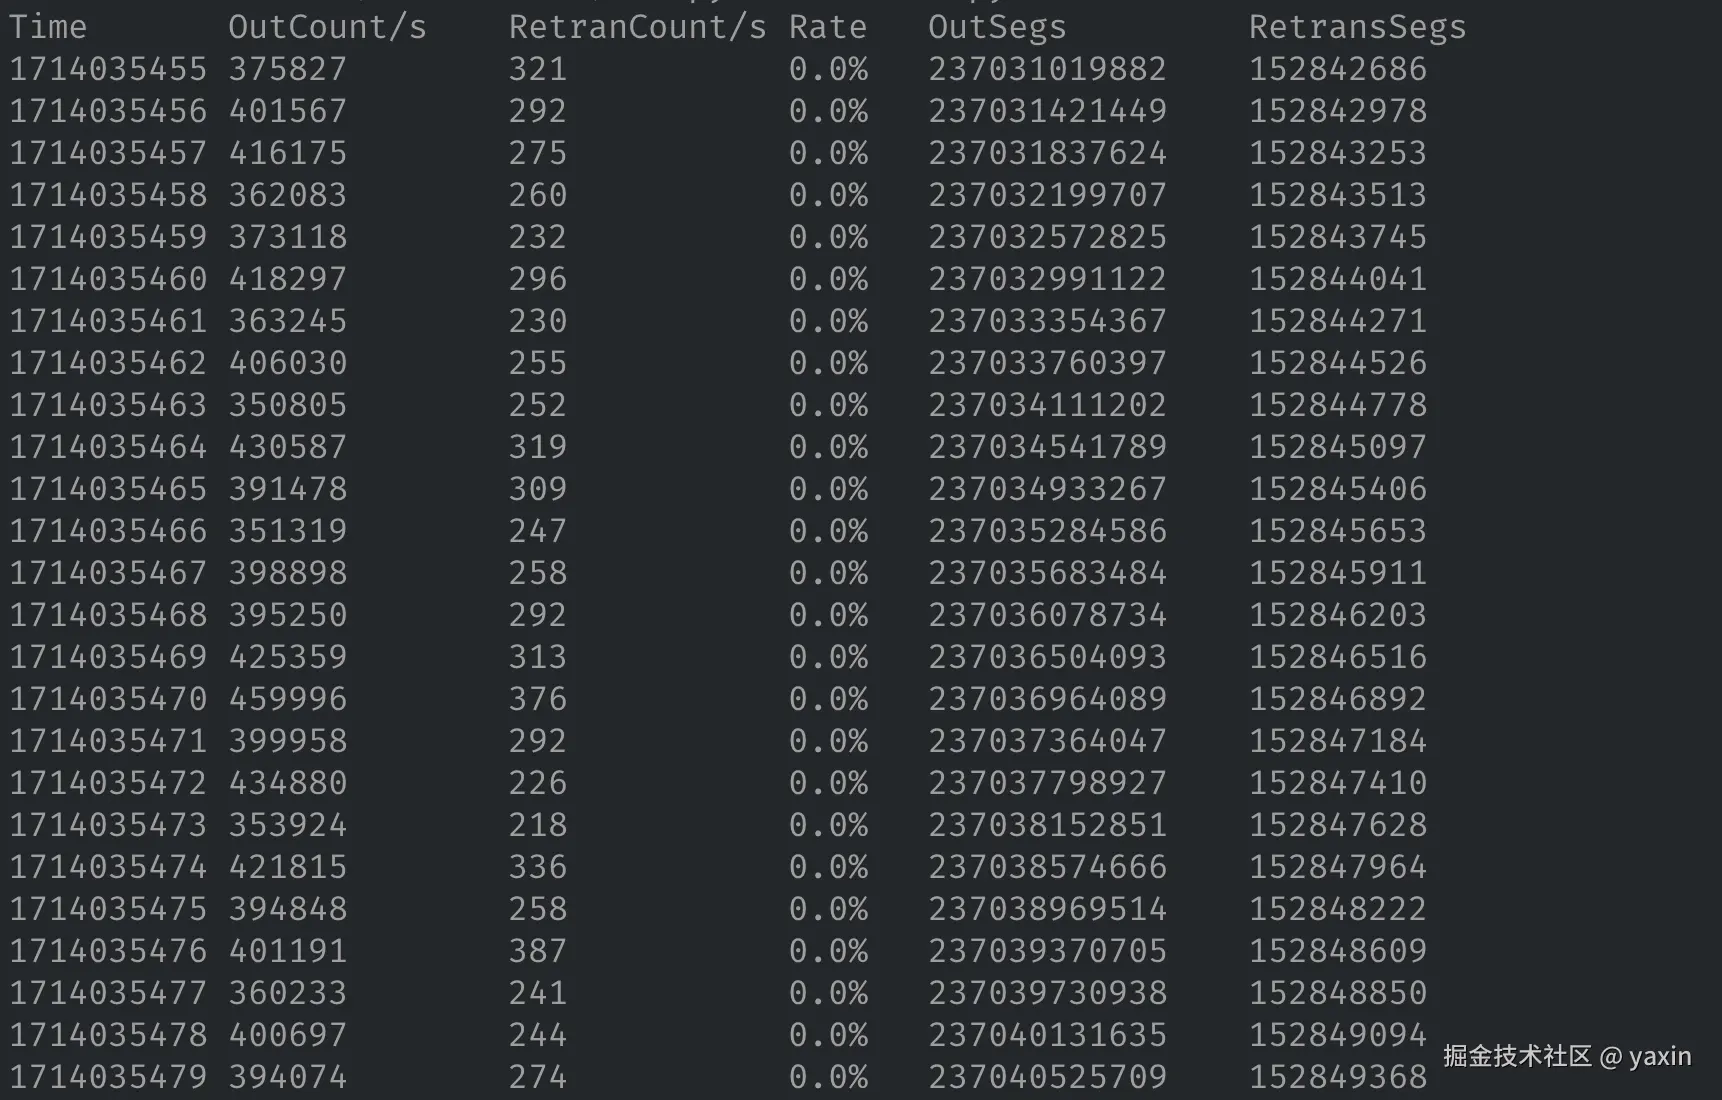1722x1100 pixels.
Task: Select the "OutCount/s" column header
Action: [x=328, y=27]
